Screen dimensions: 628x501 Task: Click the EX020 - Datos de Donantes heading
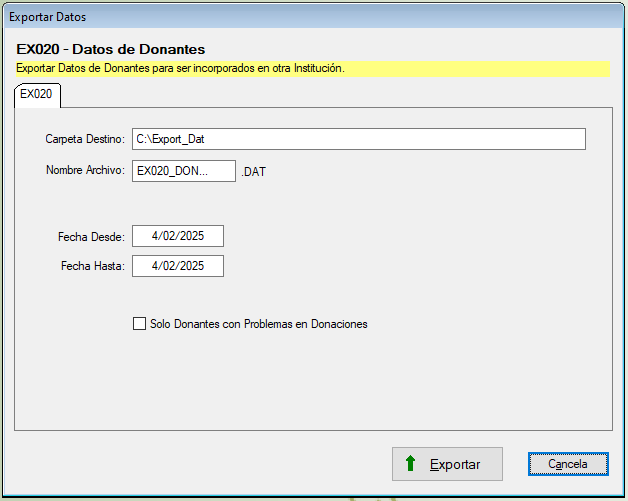click(x=111, y=49)
